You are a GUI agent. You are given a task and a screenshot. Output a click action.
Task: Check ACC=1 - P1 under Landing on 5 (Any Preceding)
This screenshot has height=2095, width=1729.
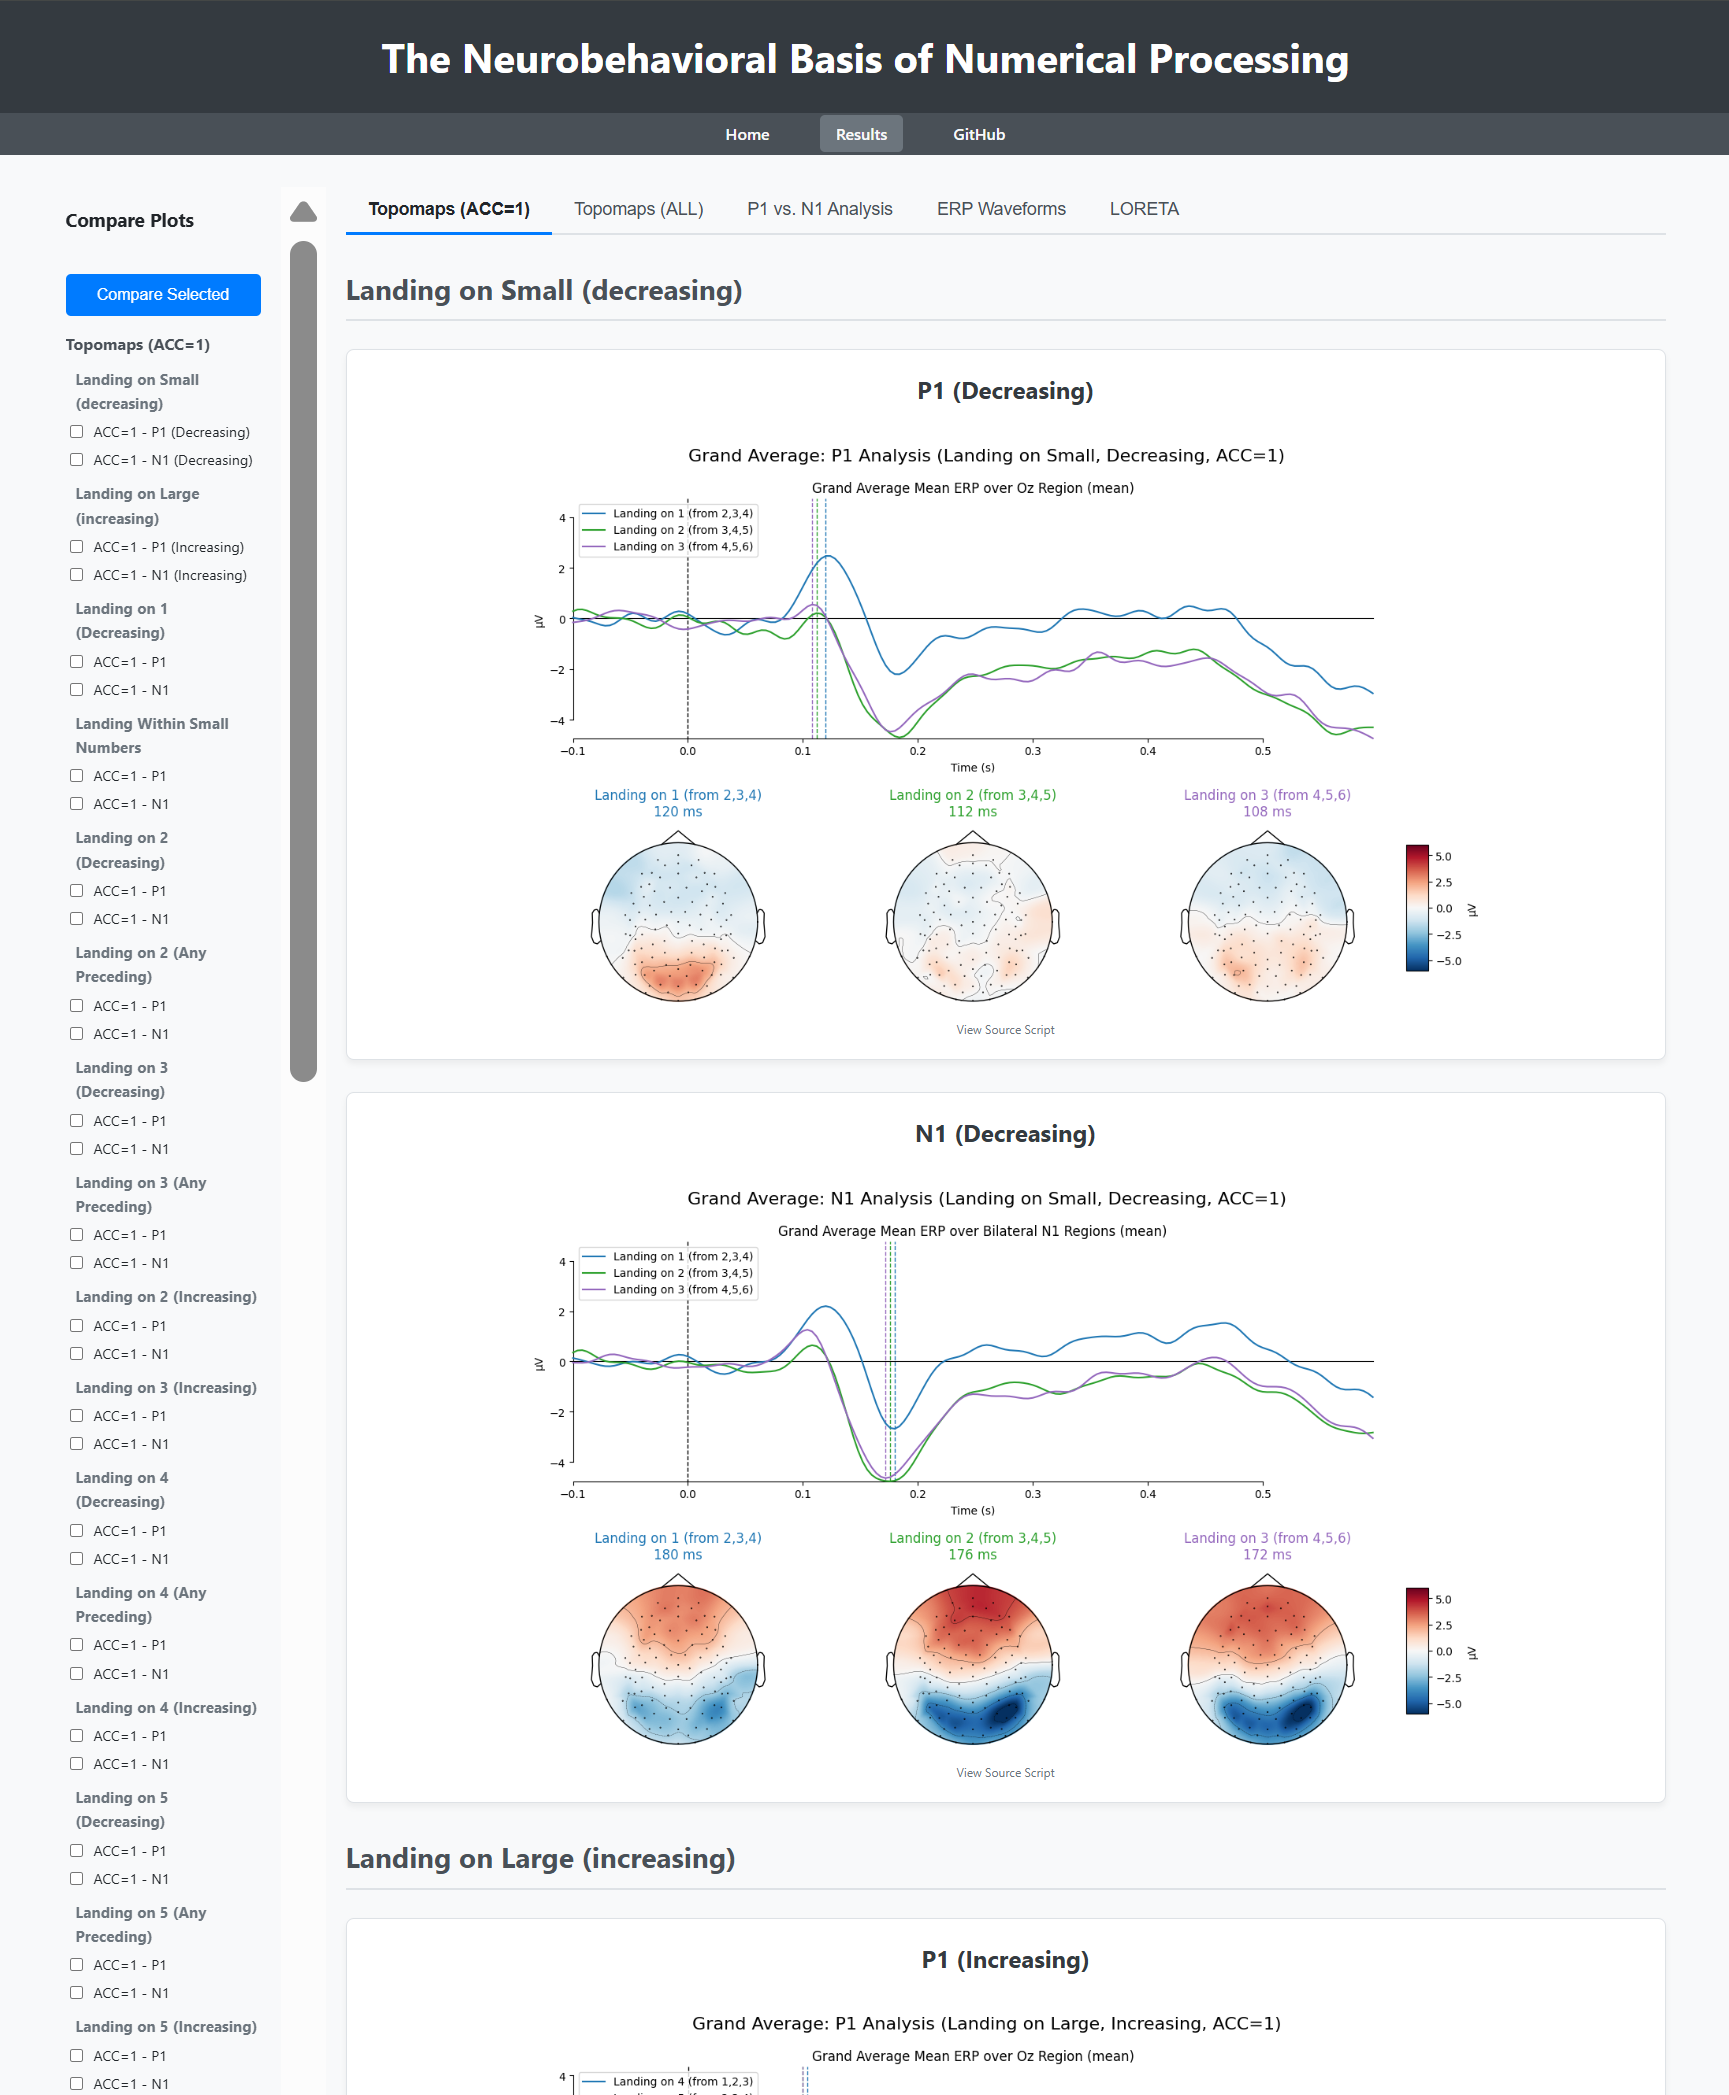pos(77,1965)
